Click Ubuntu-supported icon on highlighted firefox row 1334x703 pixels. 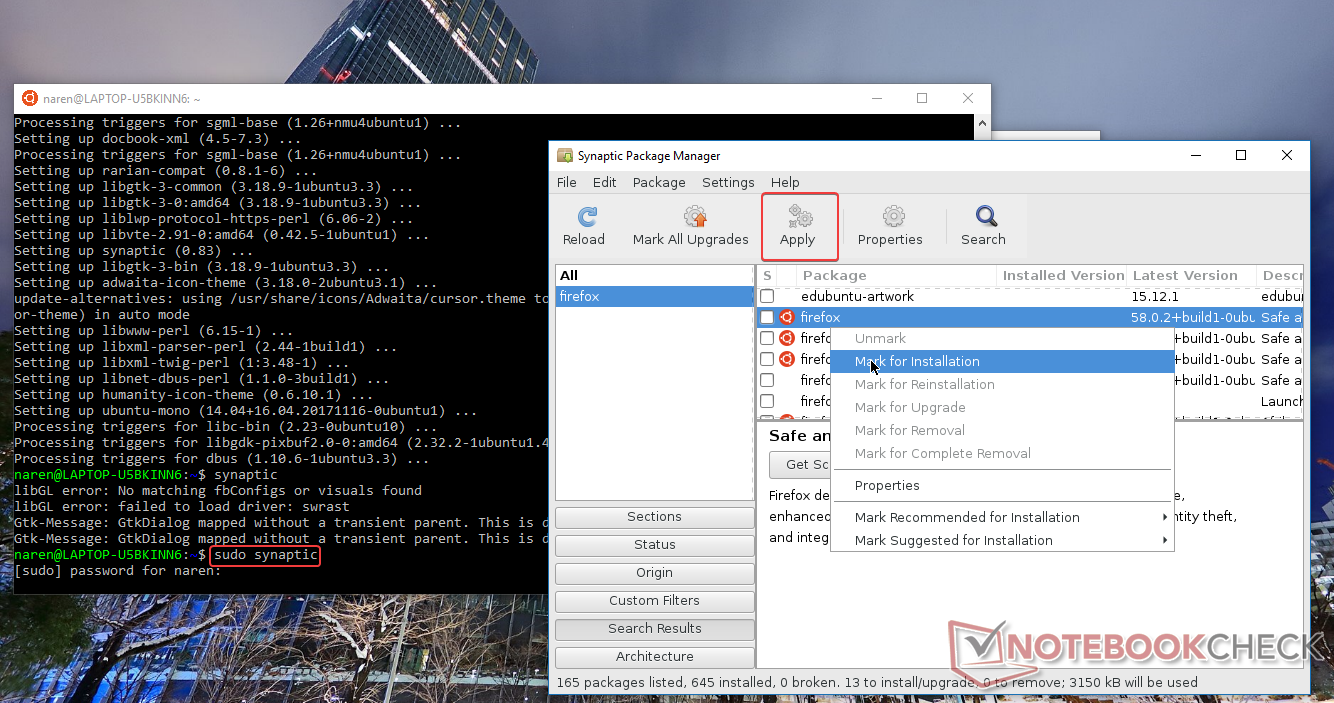787,317
